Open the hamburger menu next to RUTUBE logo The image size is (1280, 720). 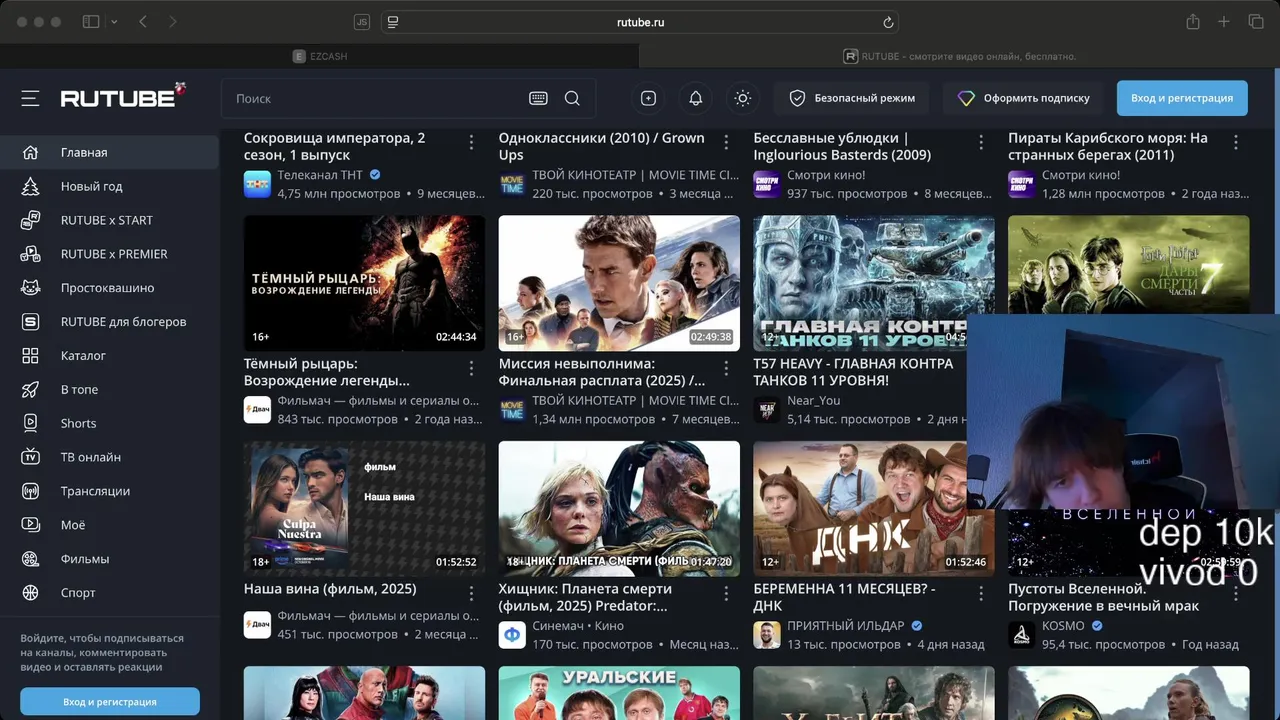coord(30,98)
